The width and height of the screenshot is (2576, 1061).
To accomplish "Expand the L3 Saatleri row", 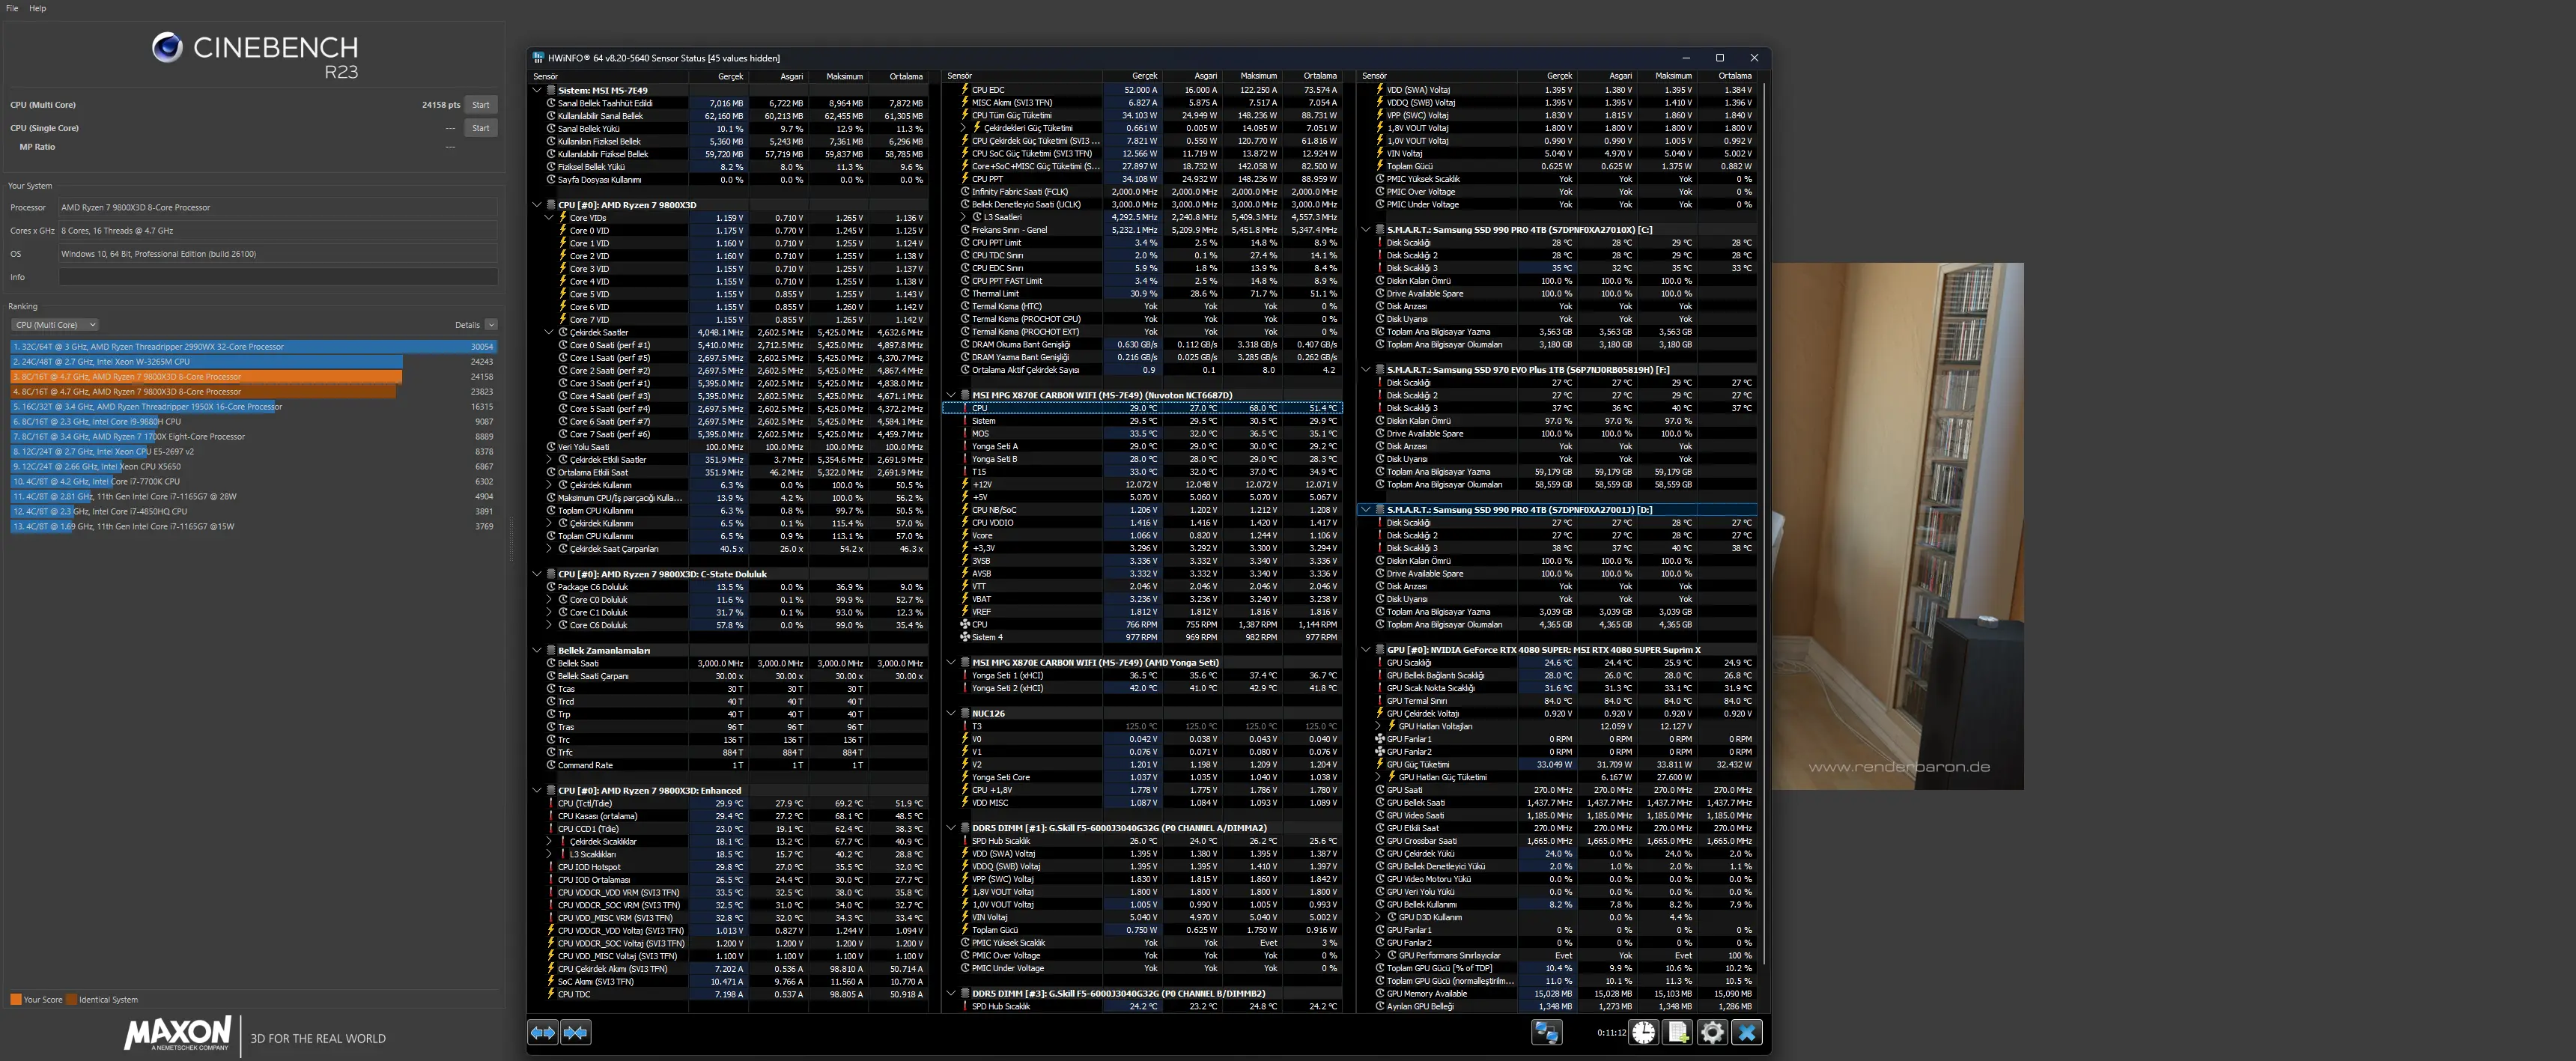I will 963,217.
